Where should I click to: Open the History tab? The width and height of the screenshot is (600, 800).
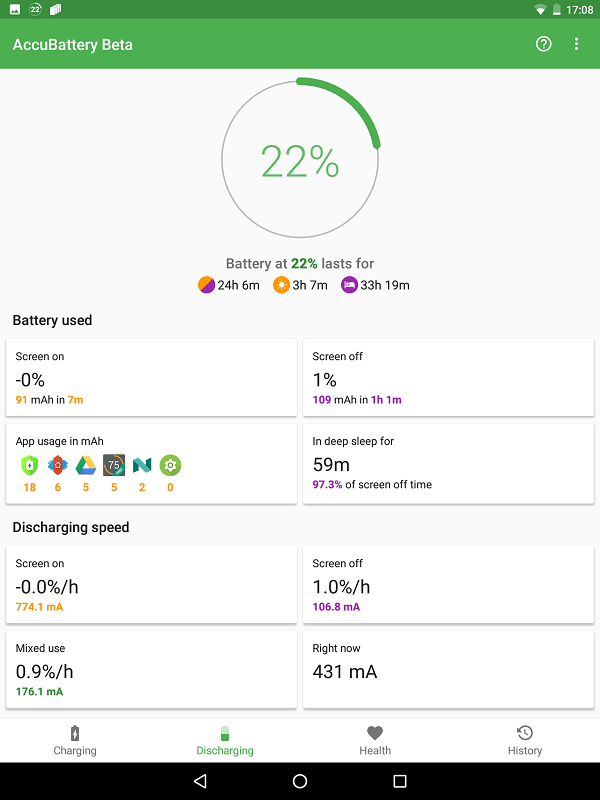point(524,740)
